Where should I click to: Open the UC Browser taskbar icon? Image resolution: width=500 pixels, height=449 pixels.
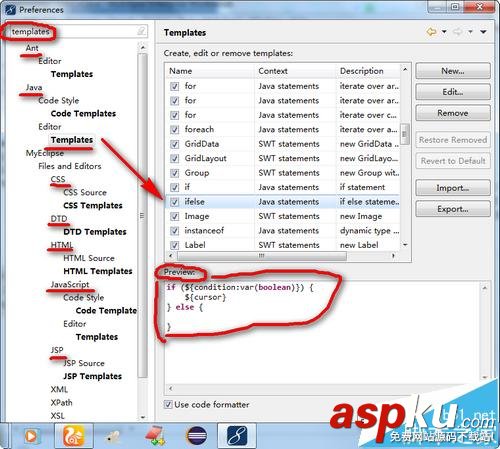(74, 435)
